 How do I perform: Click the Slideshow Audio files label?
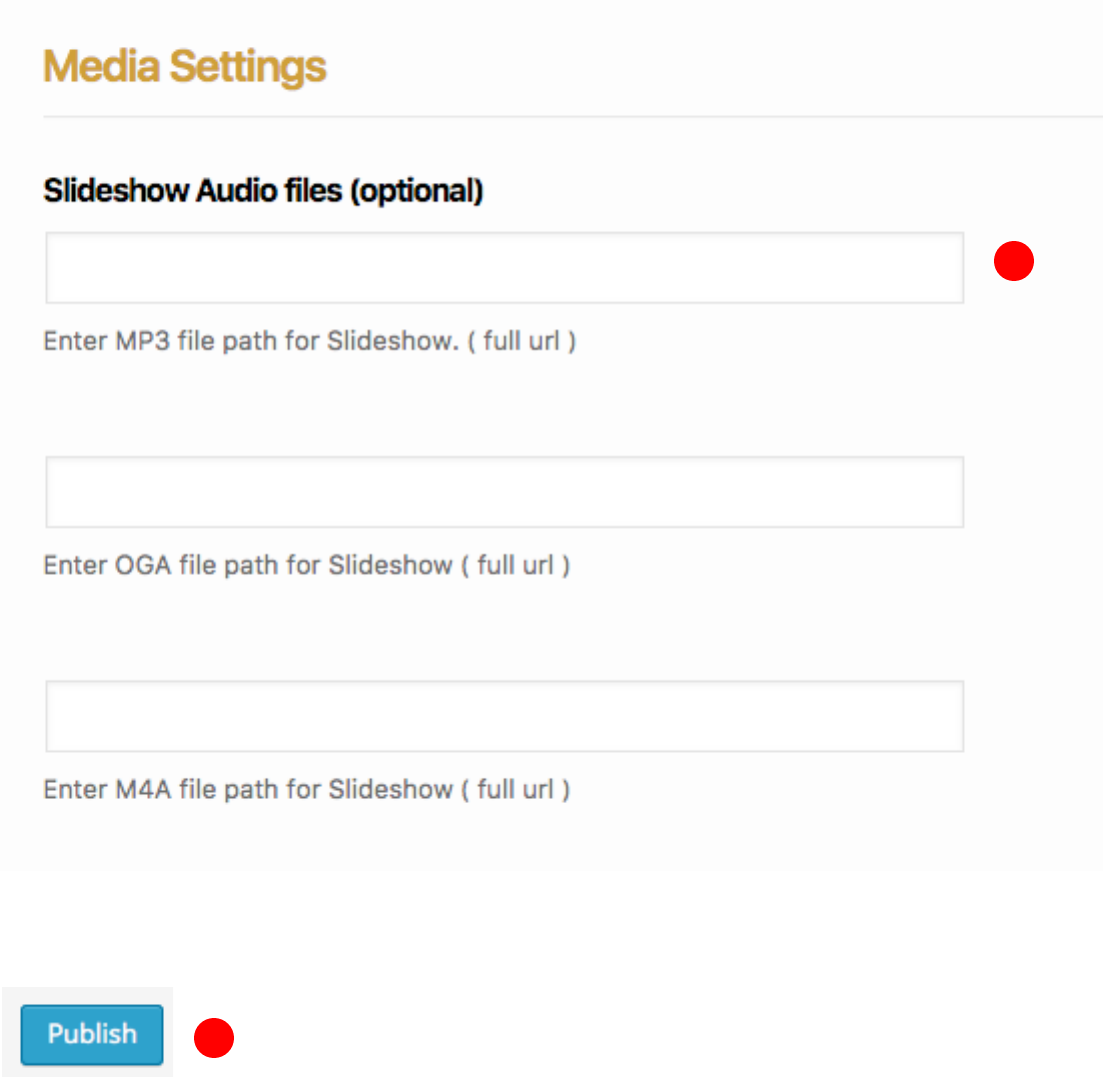coord(263,191)
